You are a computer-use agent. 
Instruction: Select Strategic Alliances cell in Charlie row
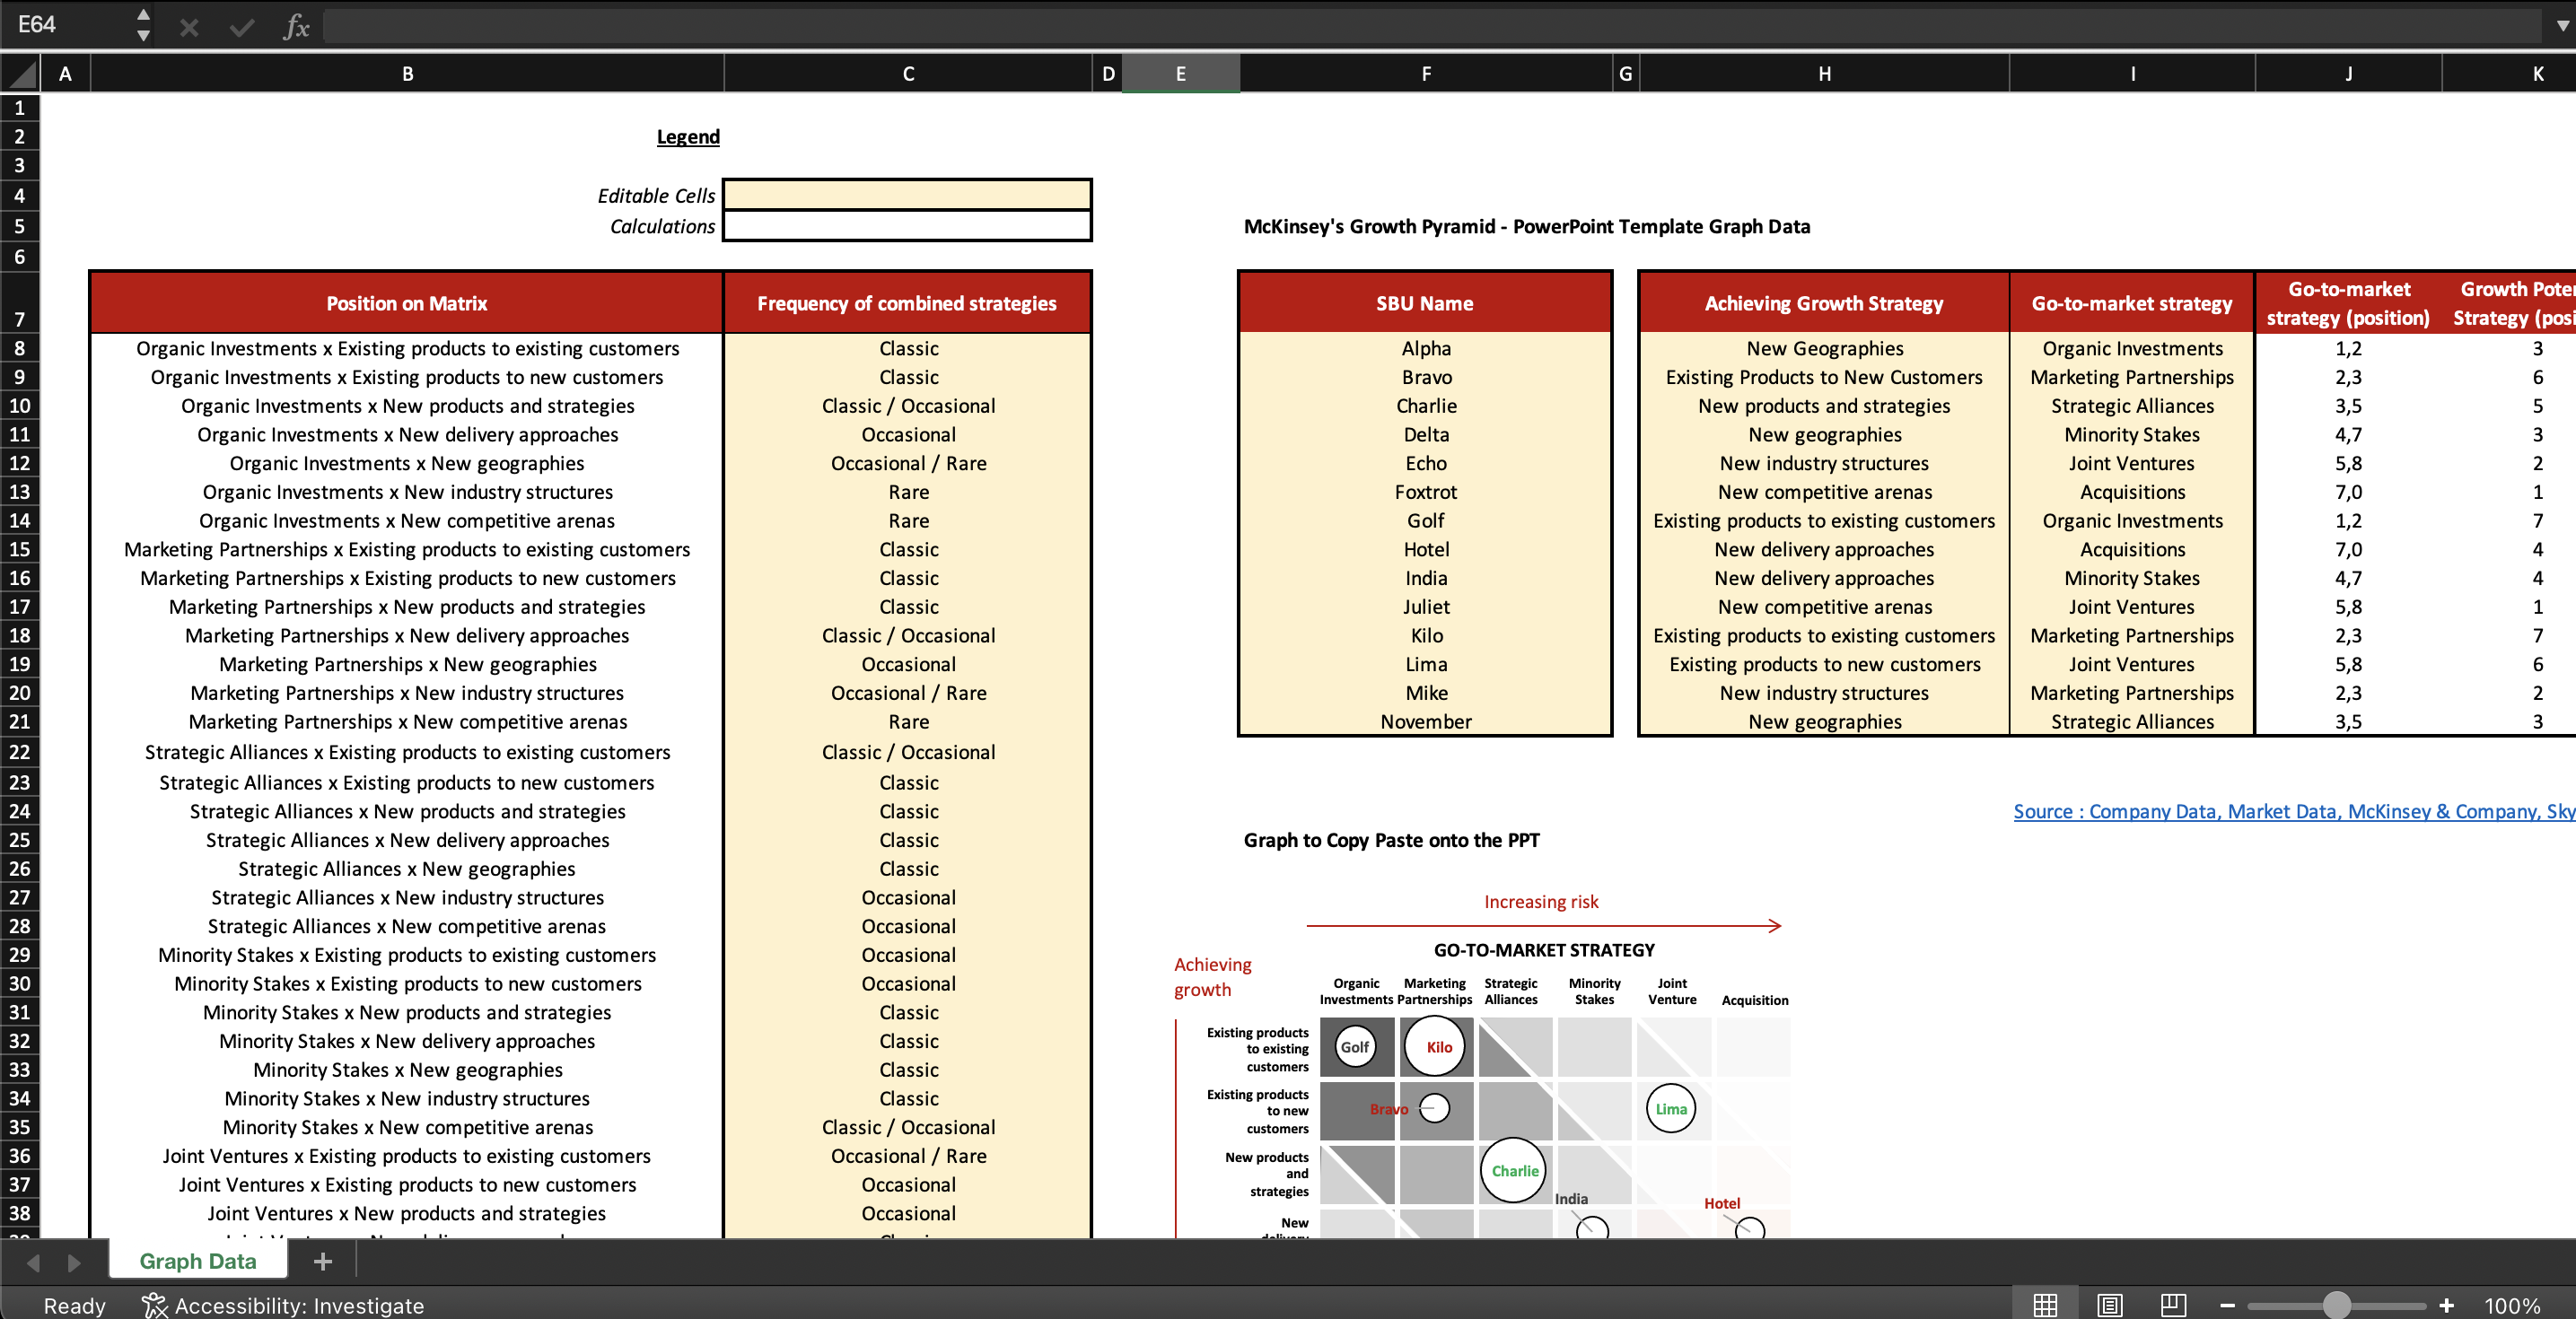tap(2132, 406)
